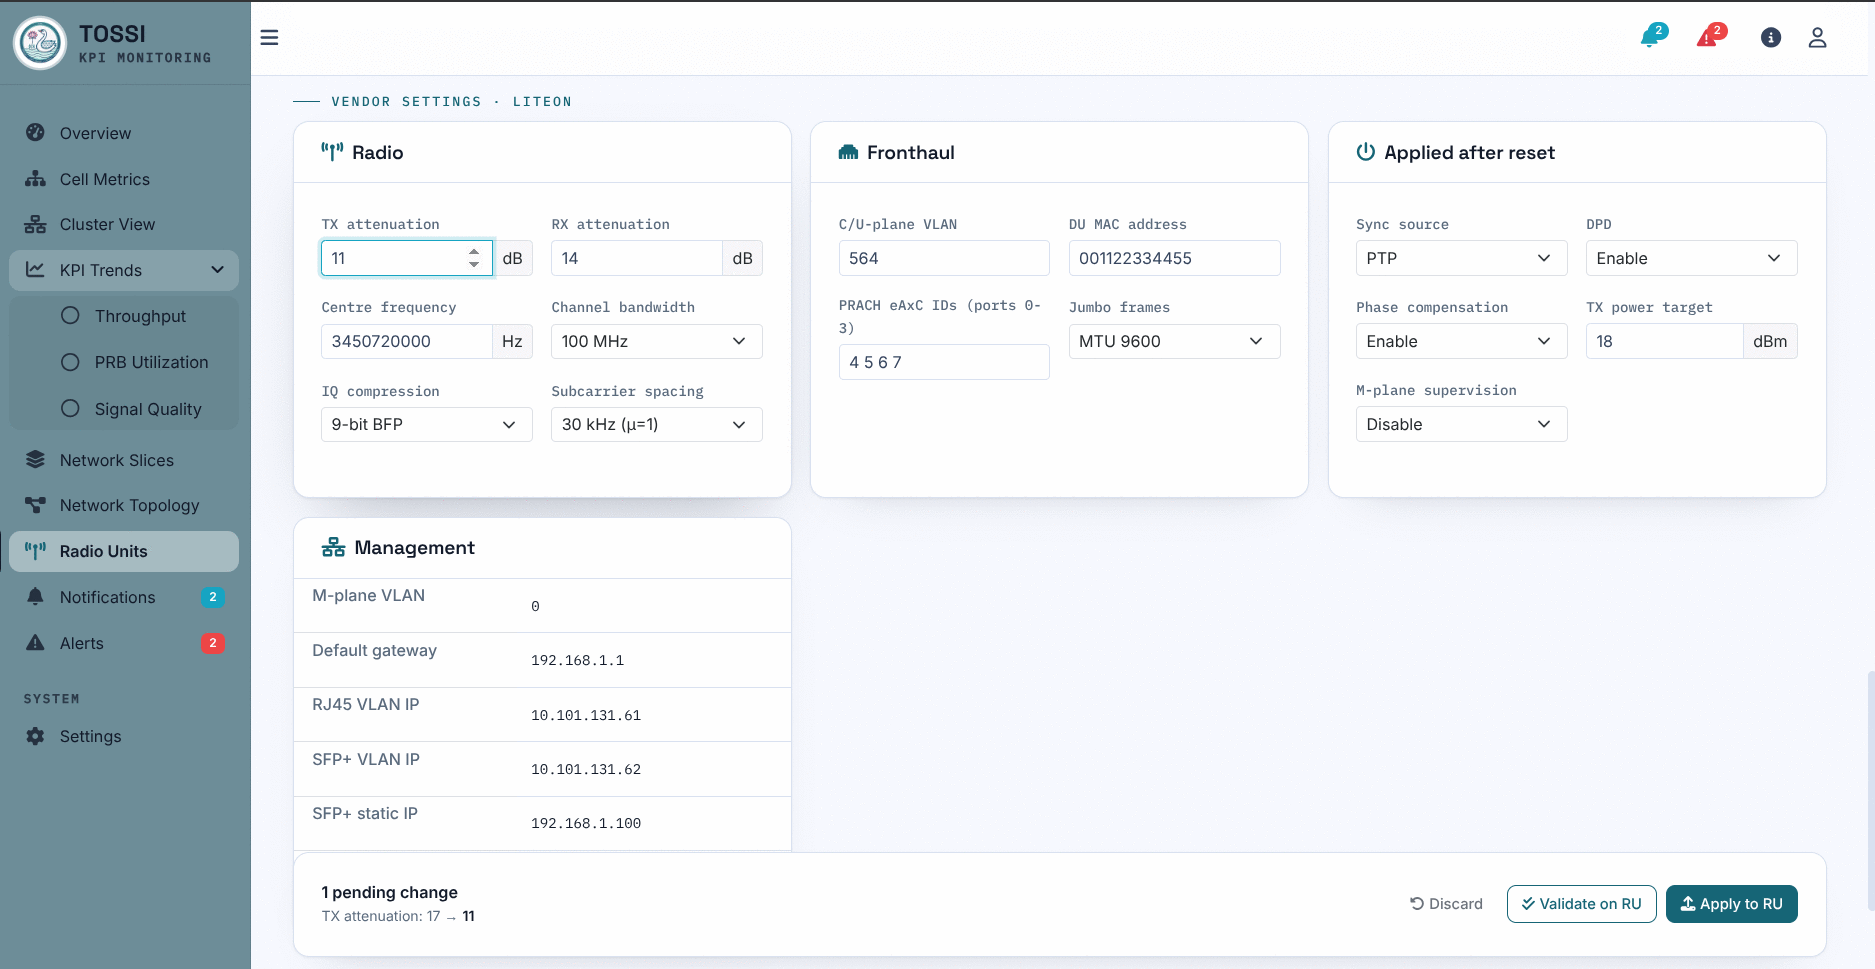Open the user profile icon
The width and height of the screenshot is (1875, 969).
click(x=1817, y=38)
